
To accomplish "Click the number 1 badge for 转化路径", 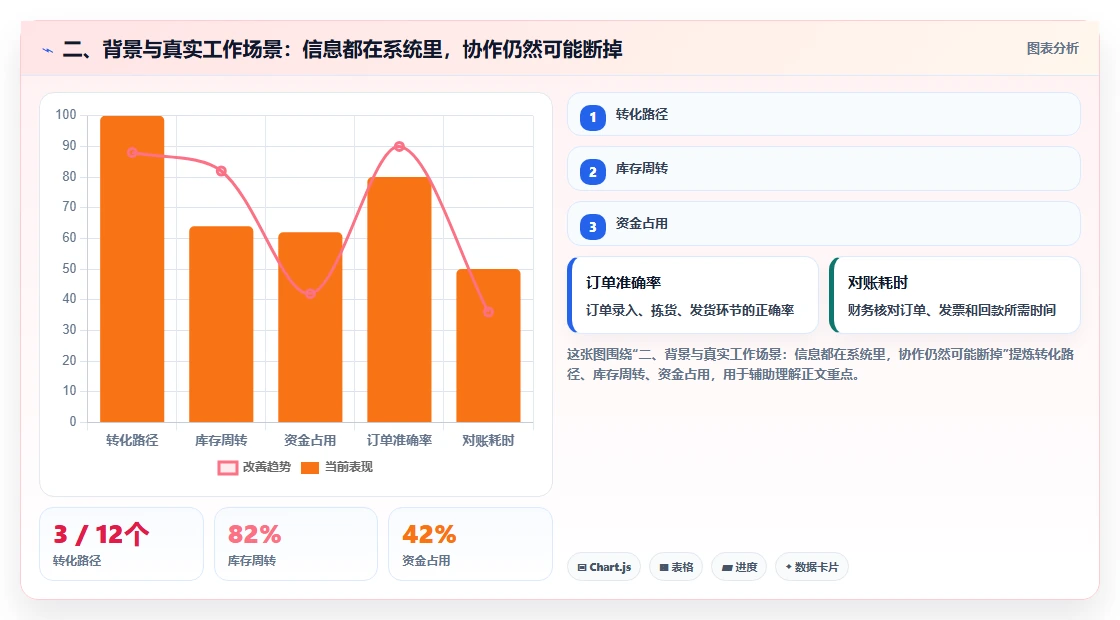I will pos(592,117).
